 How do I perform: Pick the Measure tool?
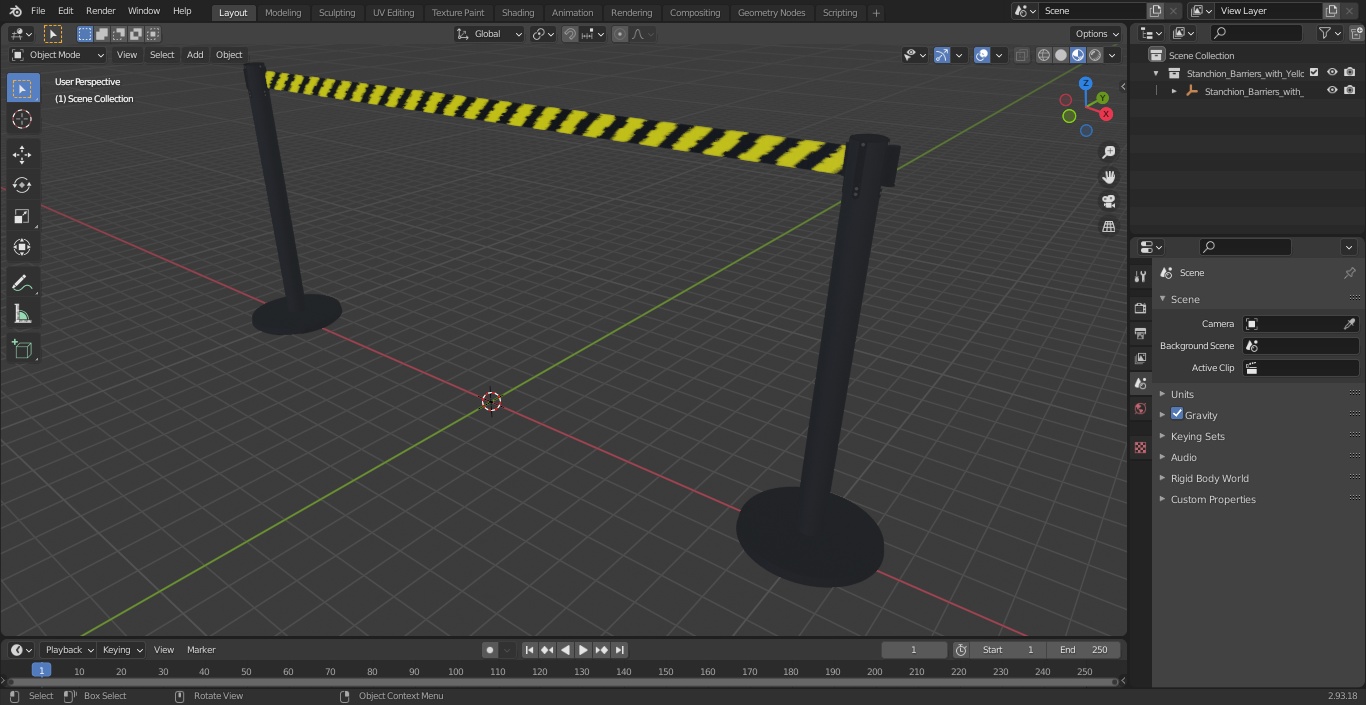pos(22,314)
